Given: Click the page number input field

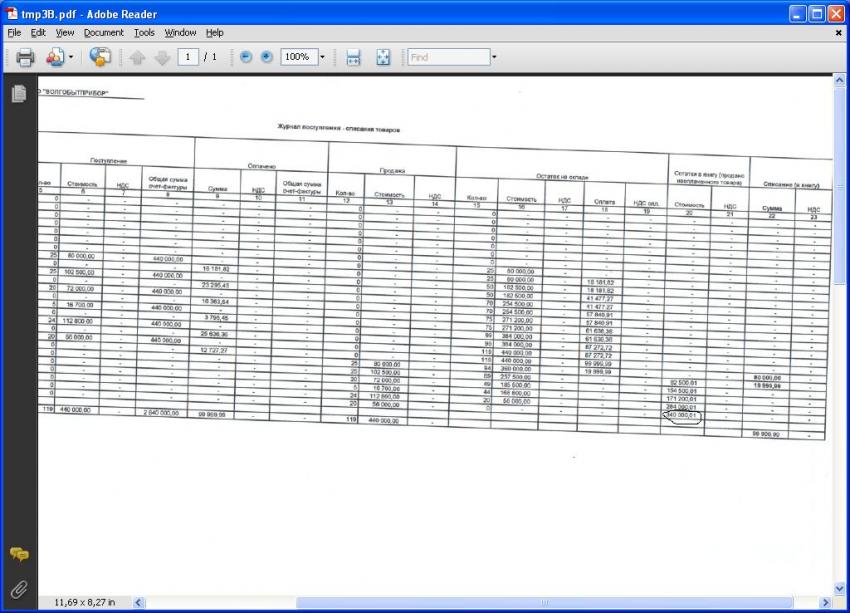Looking at the screenshot, I should 188,58.
